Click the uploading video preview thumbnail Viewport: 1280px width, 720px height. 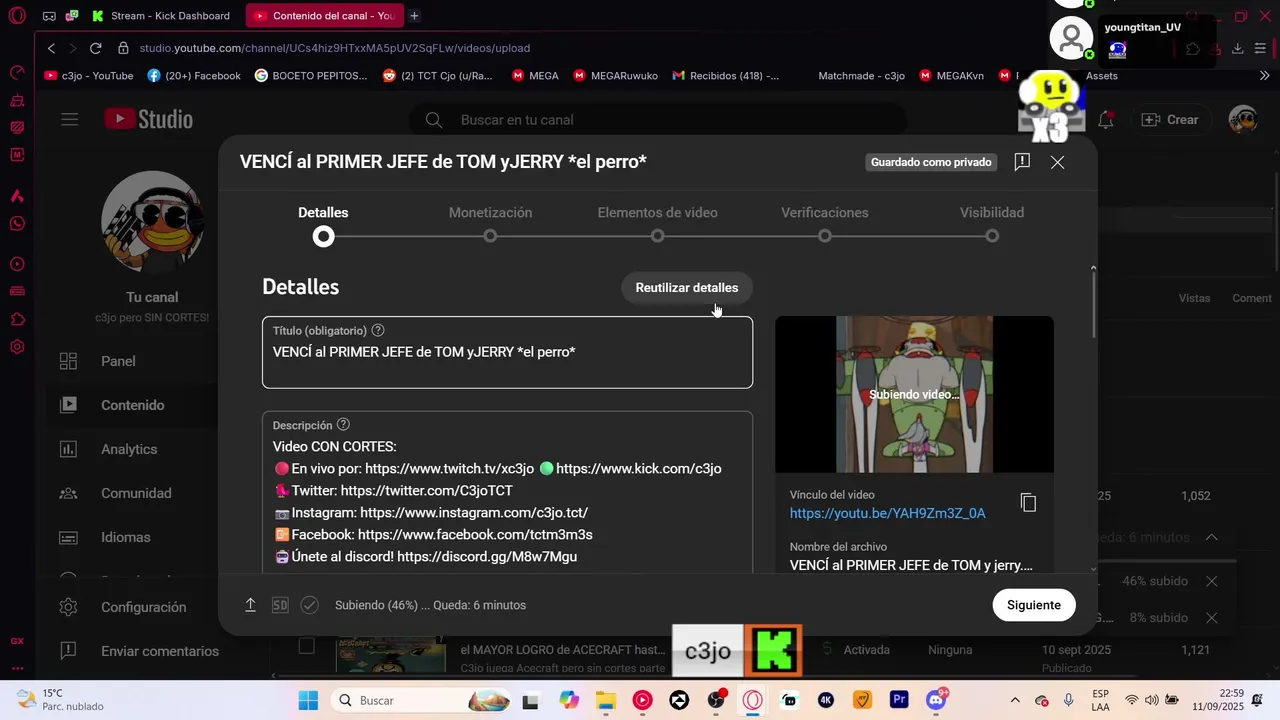click(914, 394)
